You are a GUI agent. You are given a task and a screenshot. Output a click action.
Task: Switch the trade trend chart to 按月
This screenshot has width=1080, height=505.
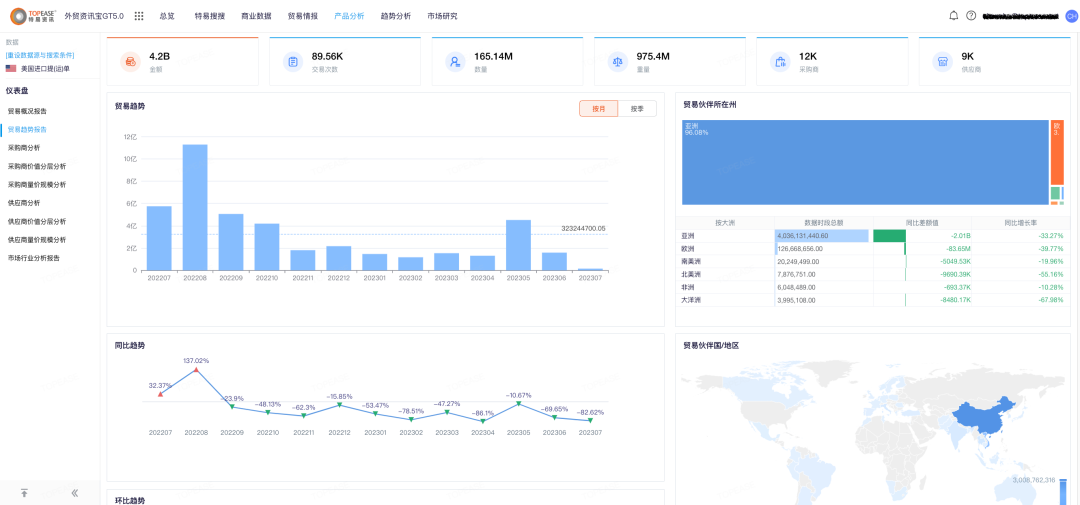(x=599, y=109)
